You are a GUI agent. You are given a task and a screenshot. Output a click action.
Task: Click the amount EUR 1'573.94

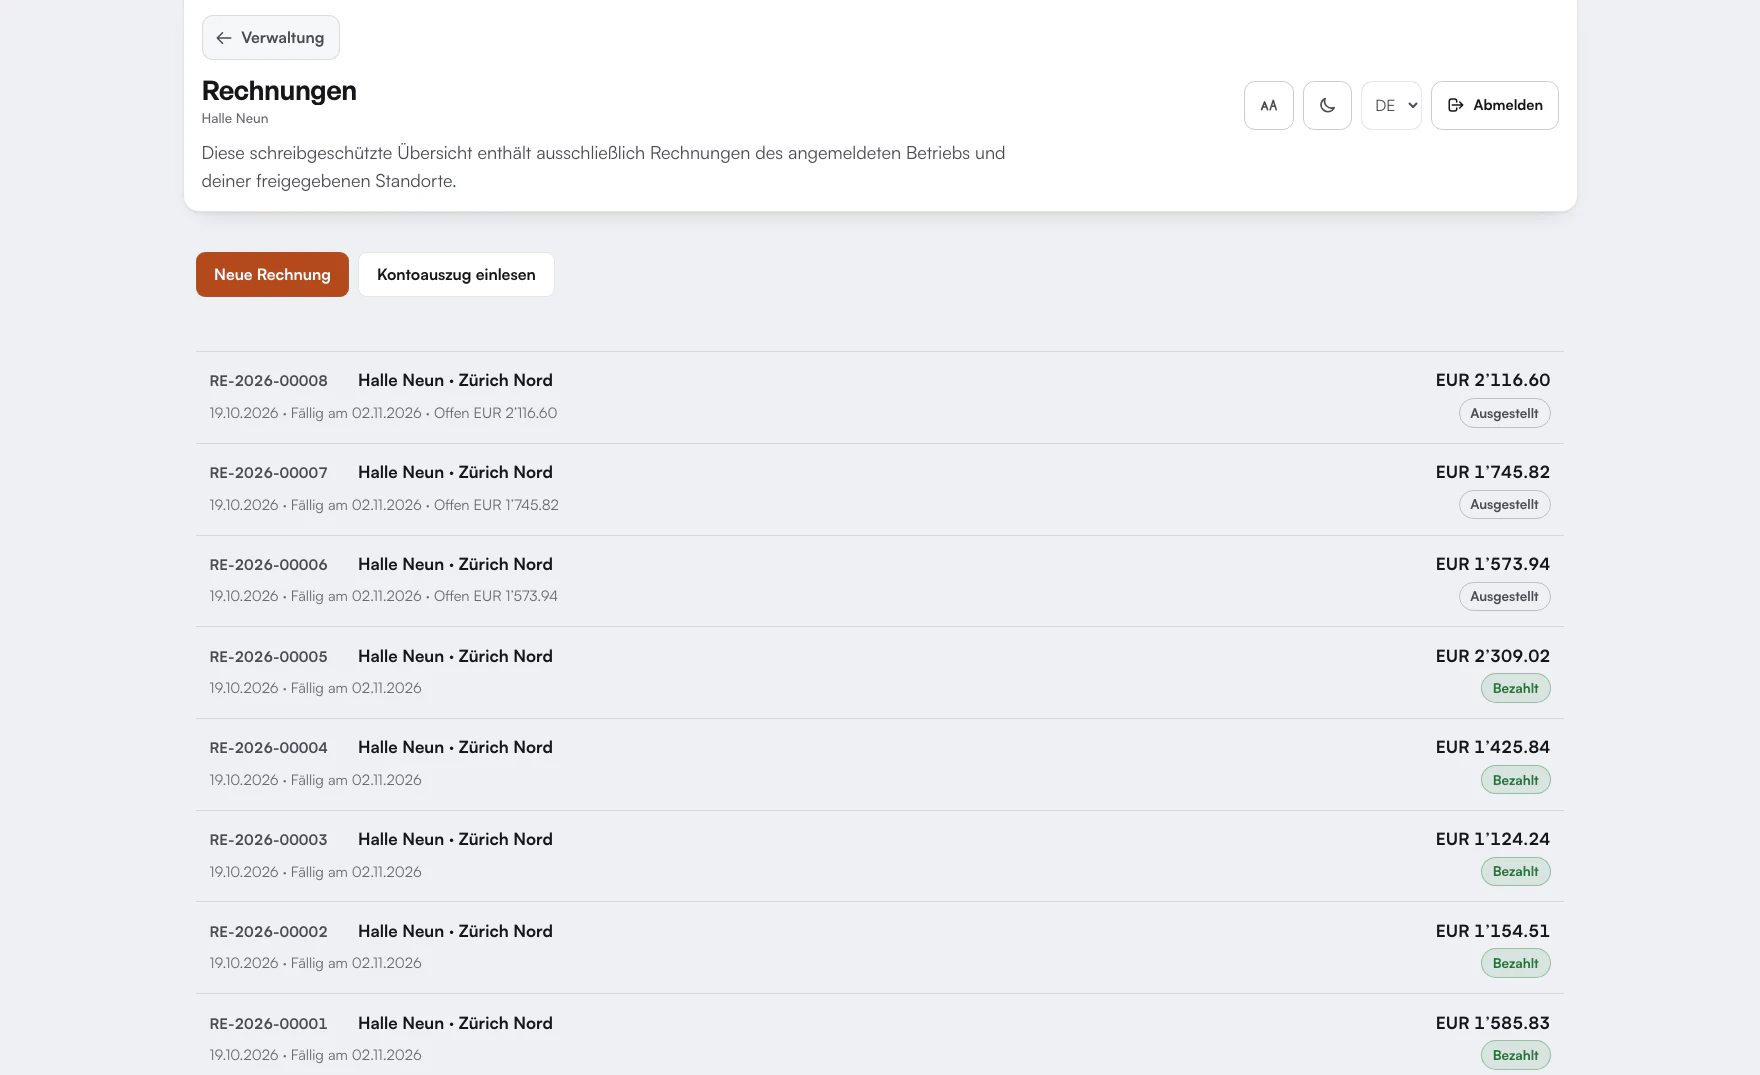[x=1492, y=564]
